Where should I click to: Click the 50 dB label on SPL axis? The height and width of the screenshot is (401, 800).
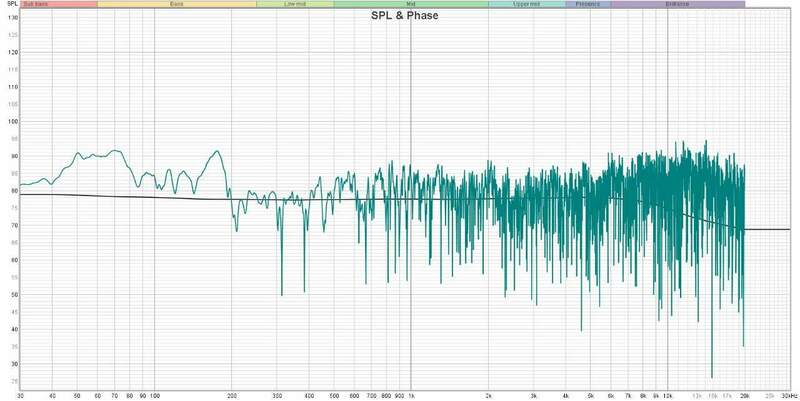[13, 295]
